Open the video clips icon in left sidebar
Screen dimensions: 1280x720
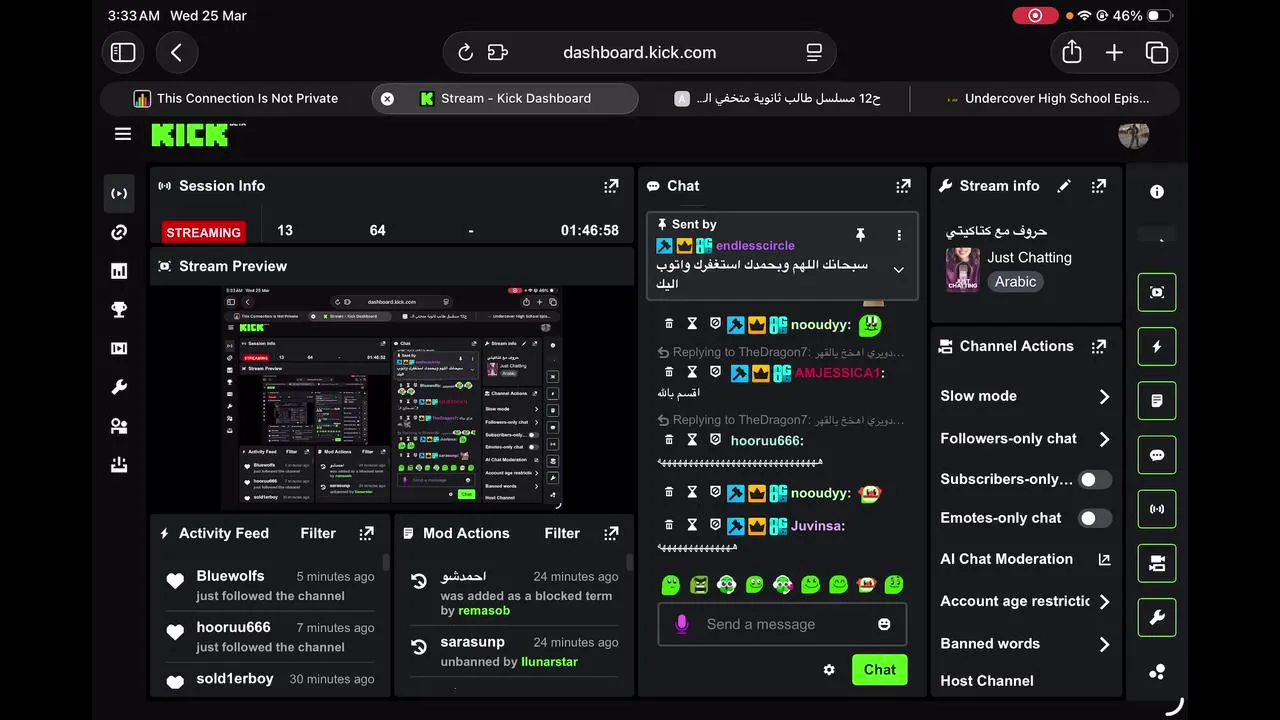click(119, 348)
